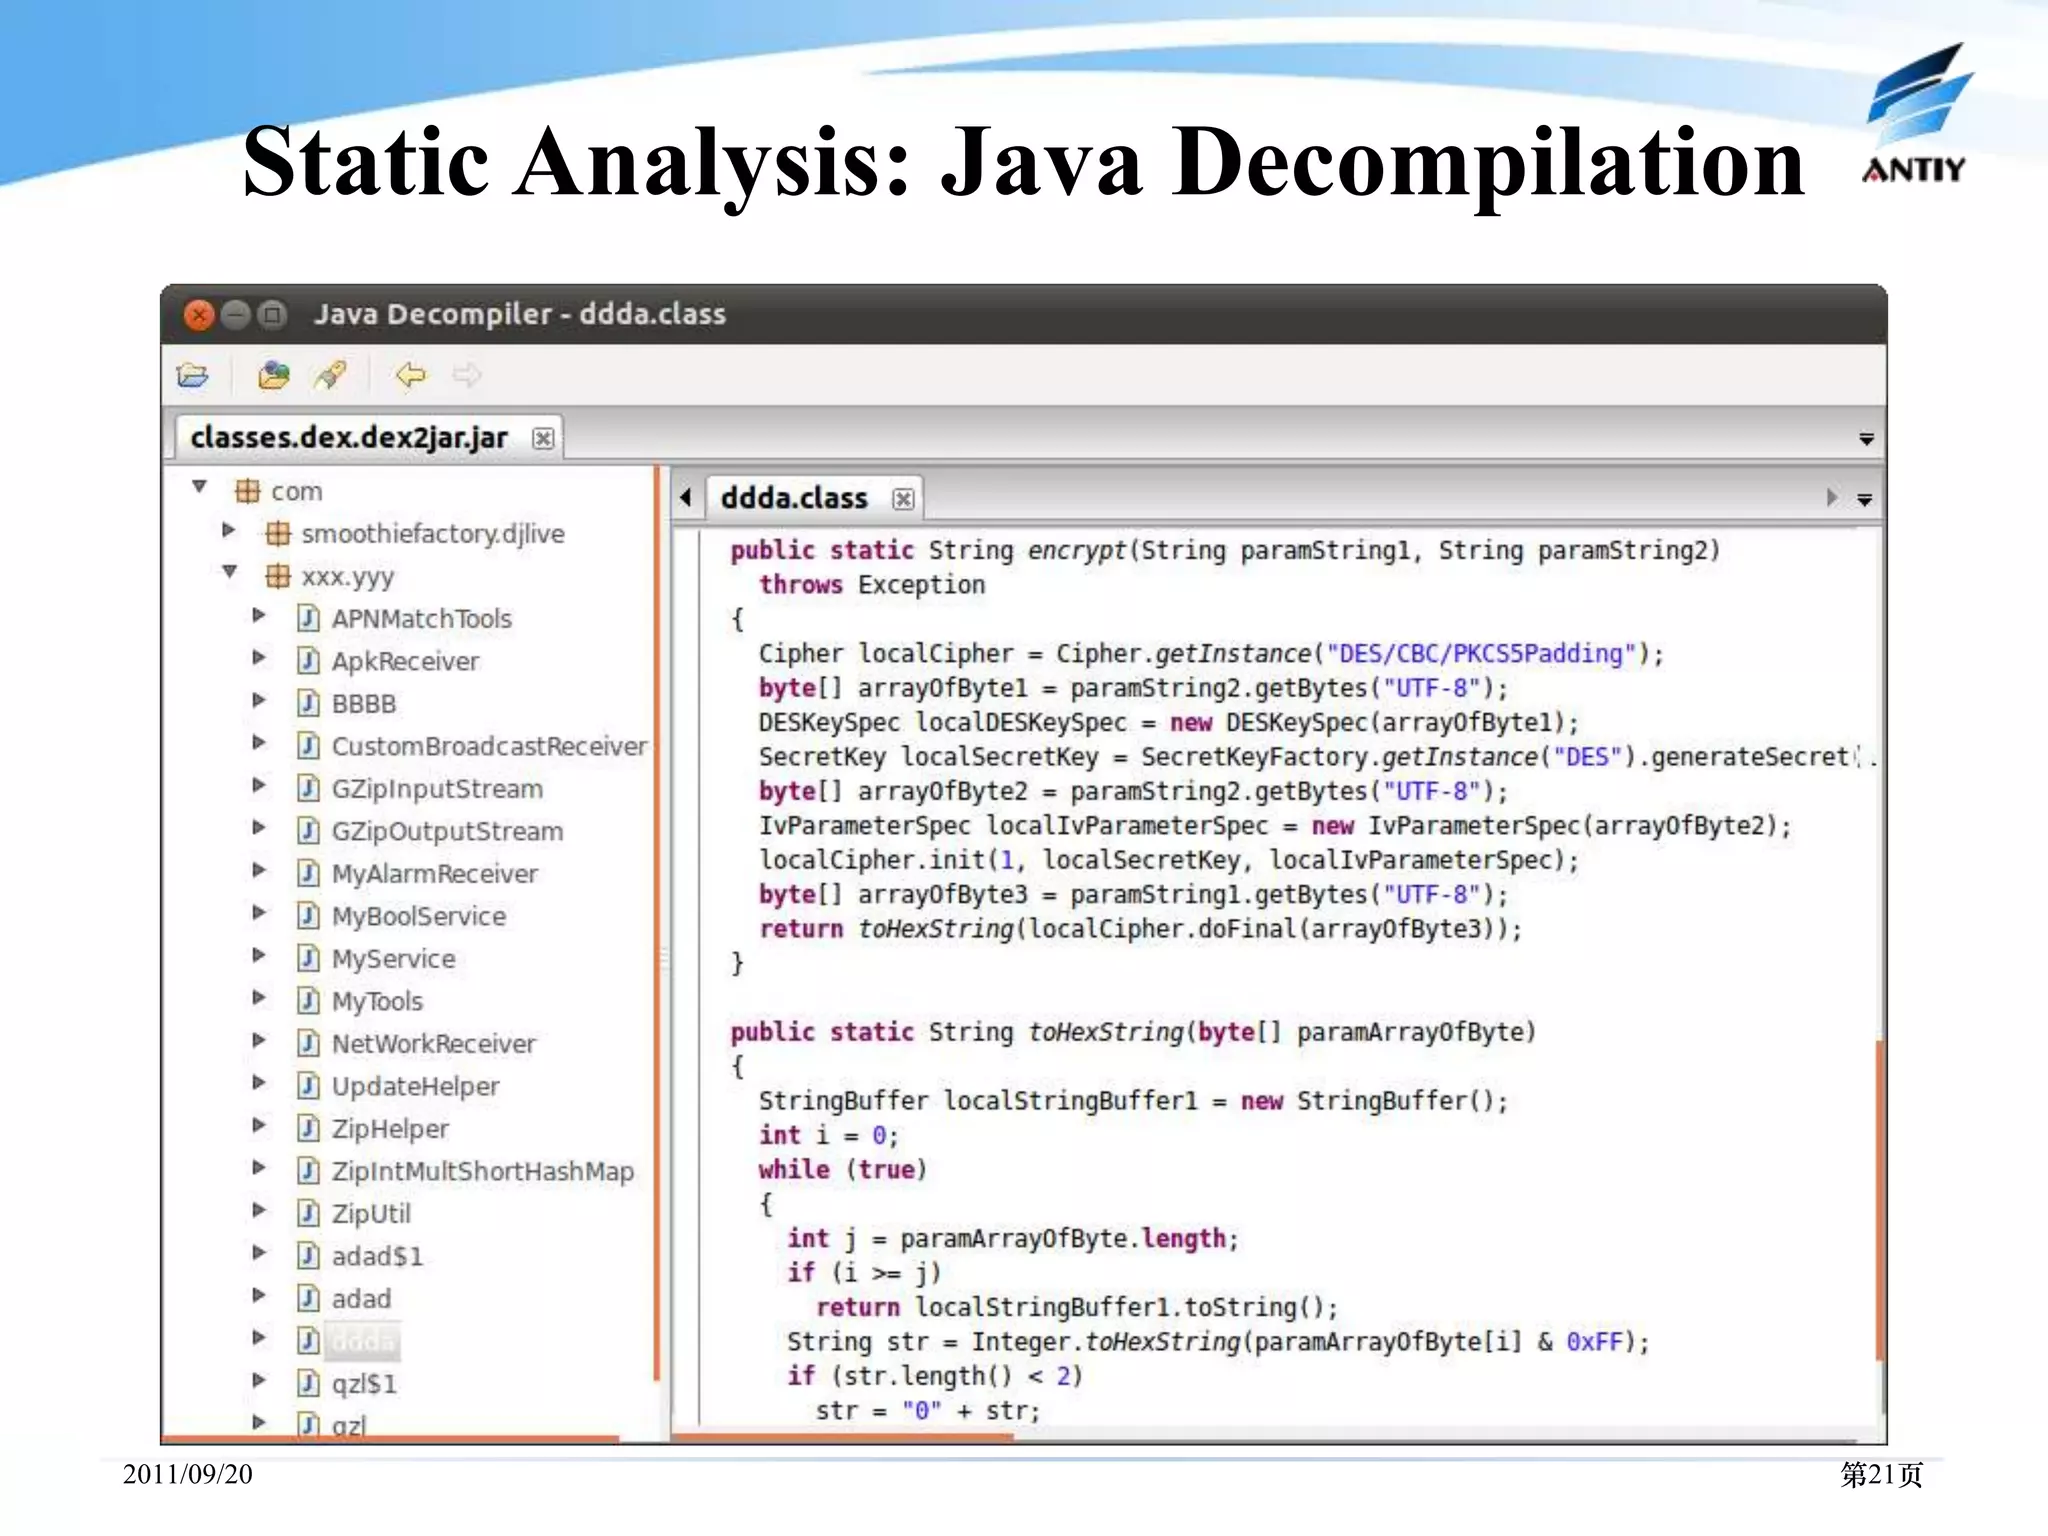Collapse the com package node
The image size is (2048, 1536).
200,487
